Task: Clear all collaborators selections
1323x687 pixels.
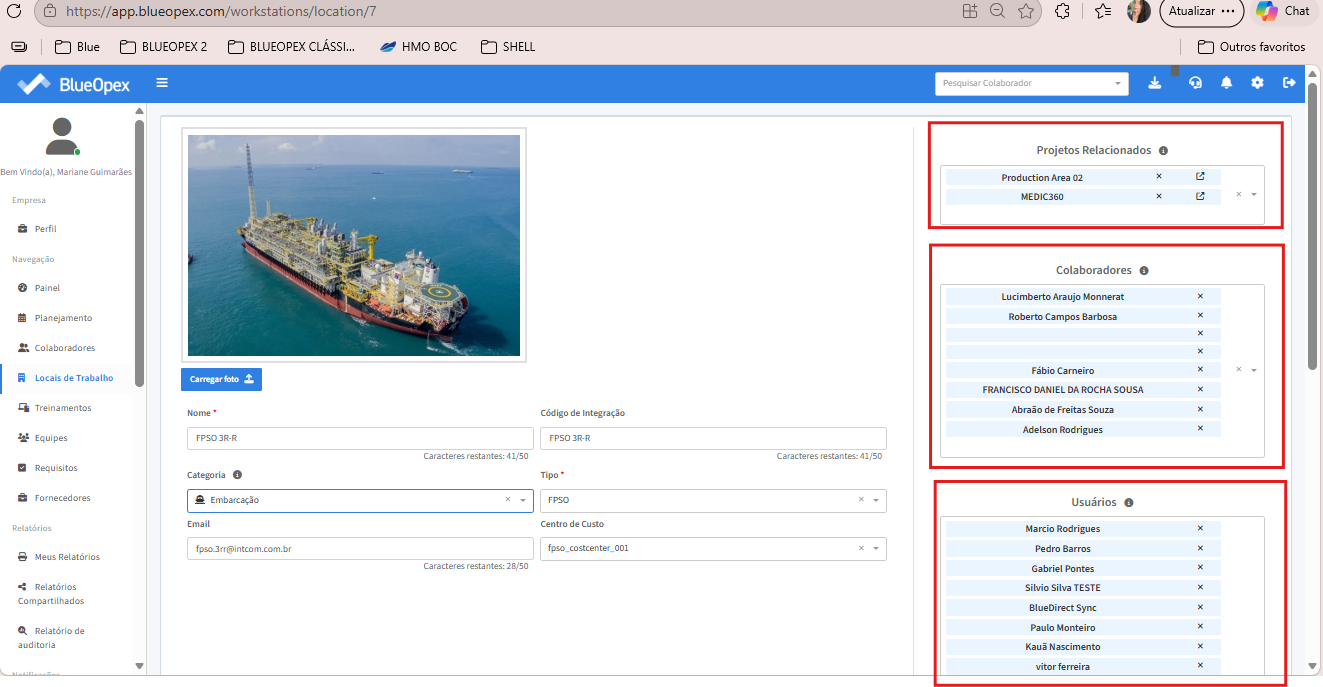Action: pos(1238,369)
